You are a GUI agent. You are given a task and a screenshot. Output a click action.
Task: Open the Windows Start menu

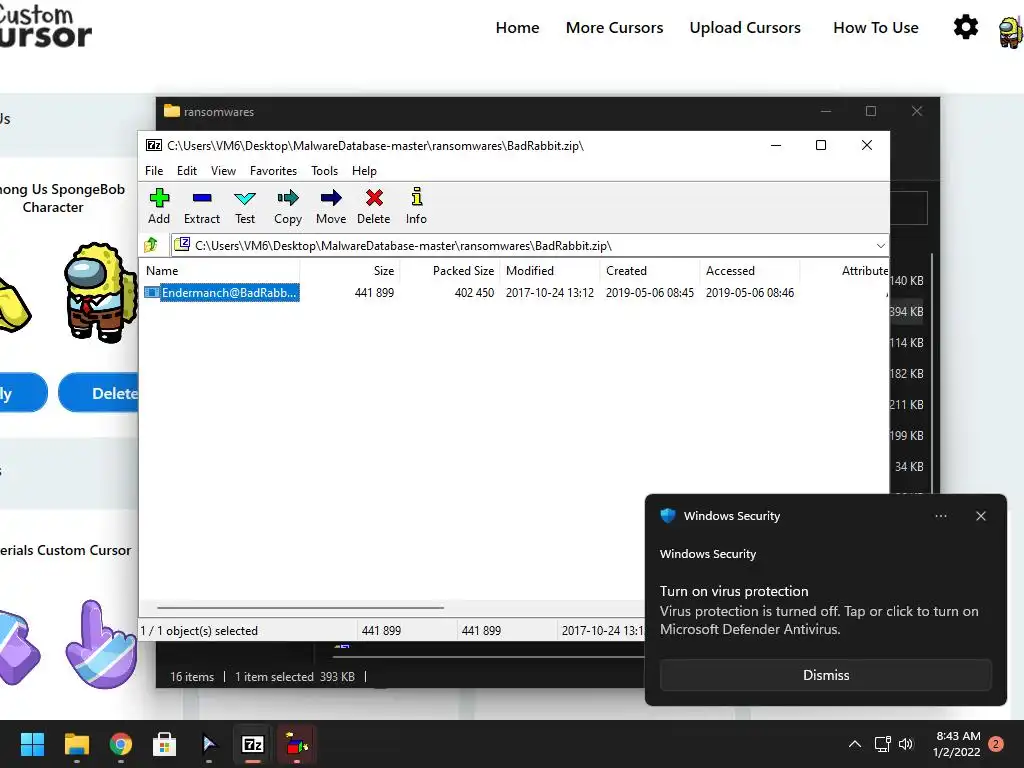[32, 744]
